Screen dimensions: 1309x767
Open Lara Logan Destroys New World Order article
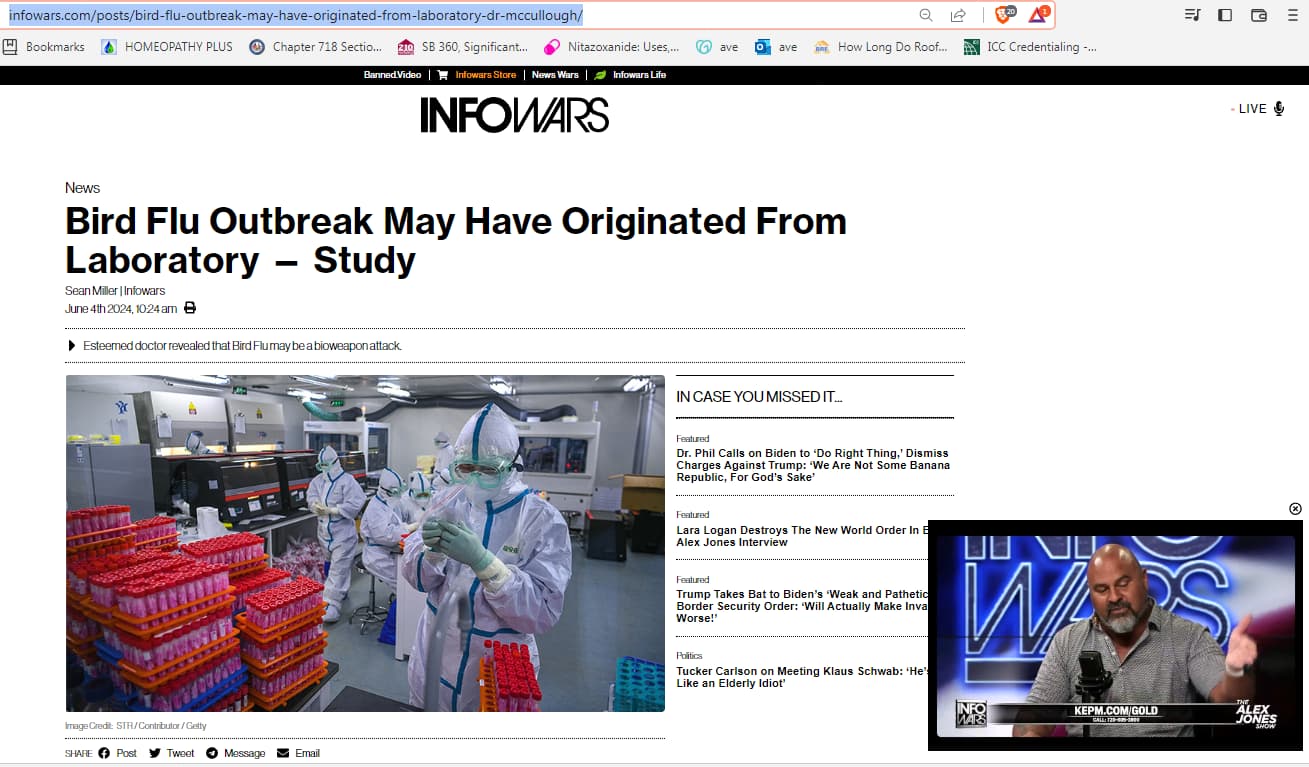(802, 536)
